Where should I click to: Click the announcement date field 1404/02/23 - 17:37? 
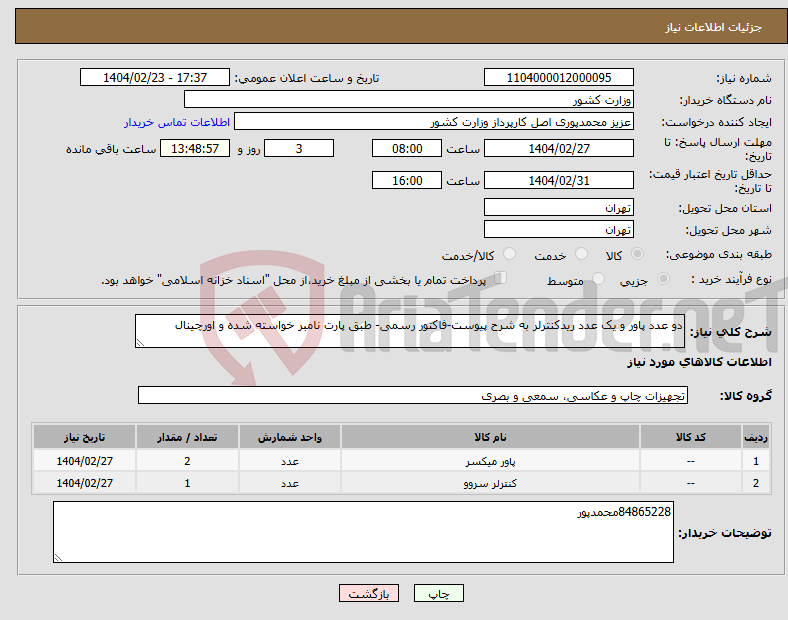pos(155,77)
